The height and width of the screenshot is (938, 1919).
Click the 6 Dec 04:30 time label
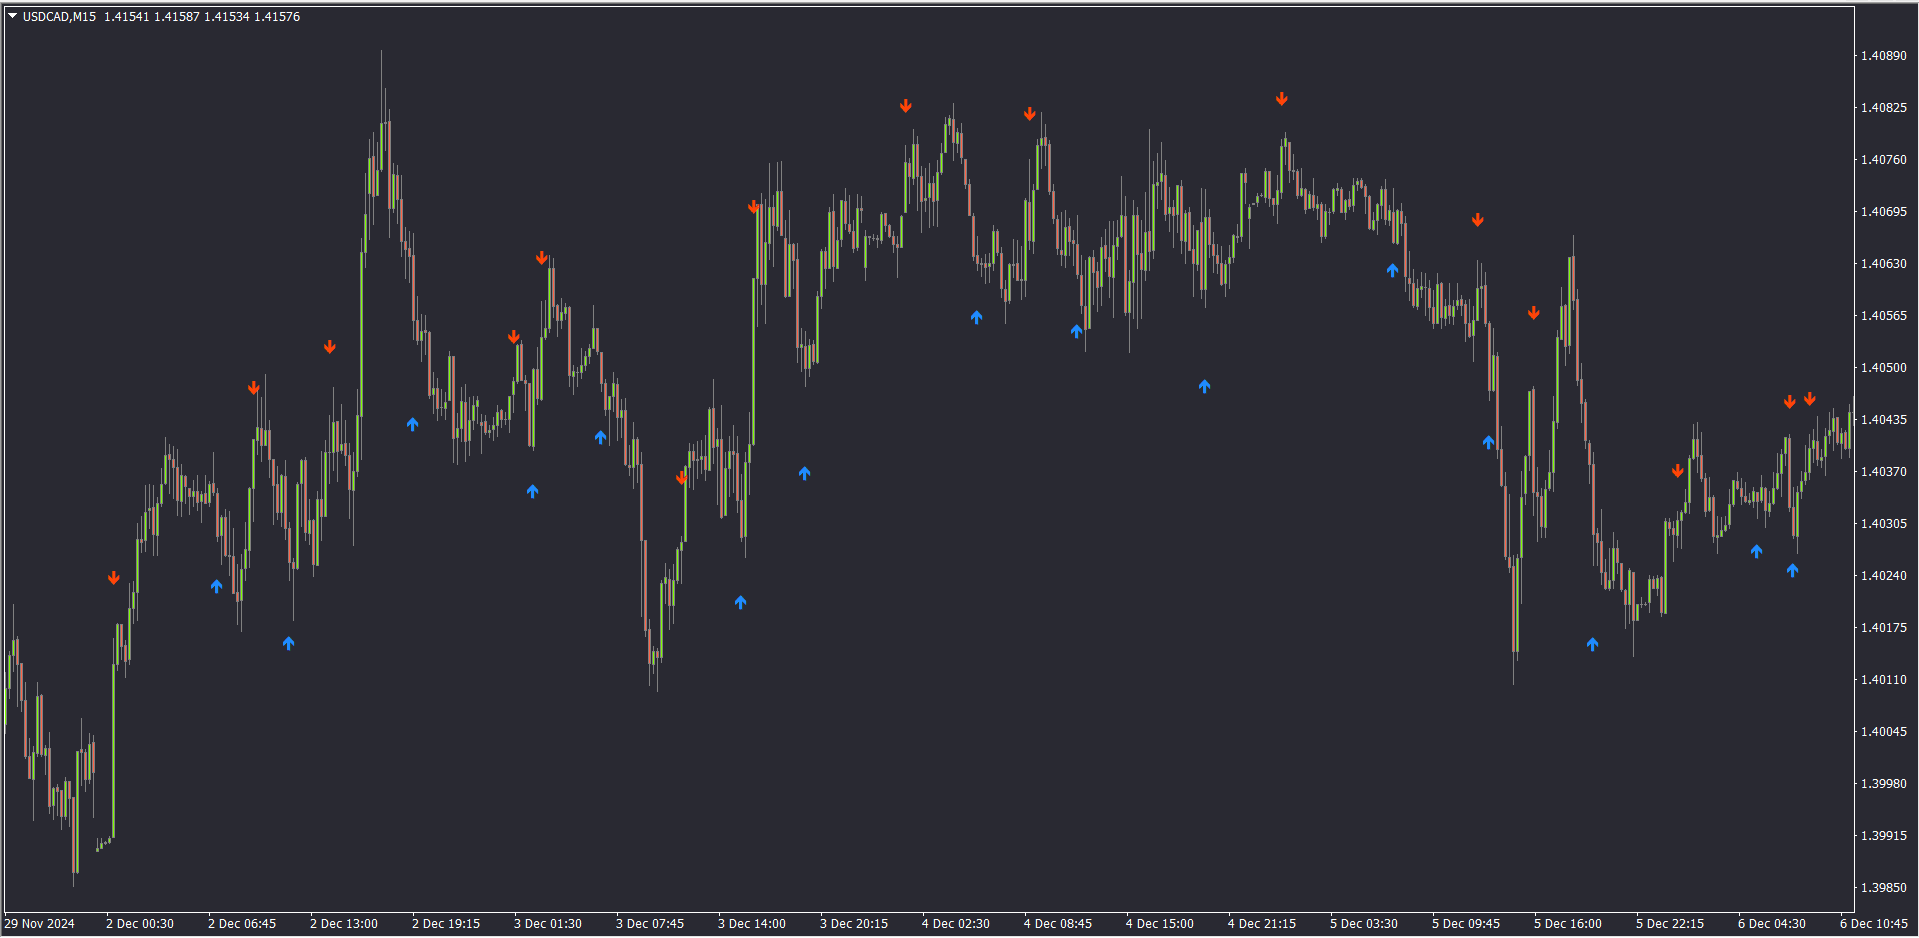(x=1772, y=924)
